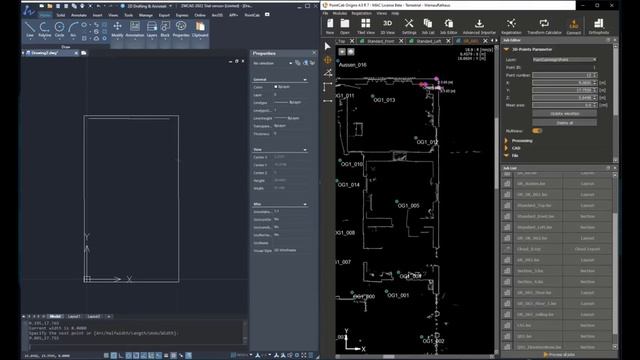Click the X coordinate field in Job Editor

click(564, 82)
